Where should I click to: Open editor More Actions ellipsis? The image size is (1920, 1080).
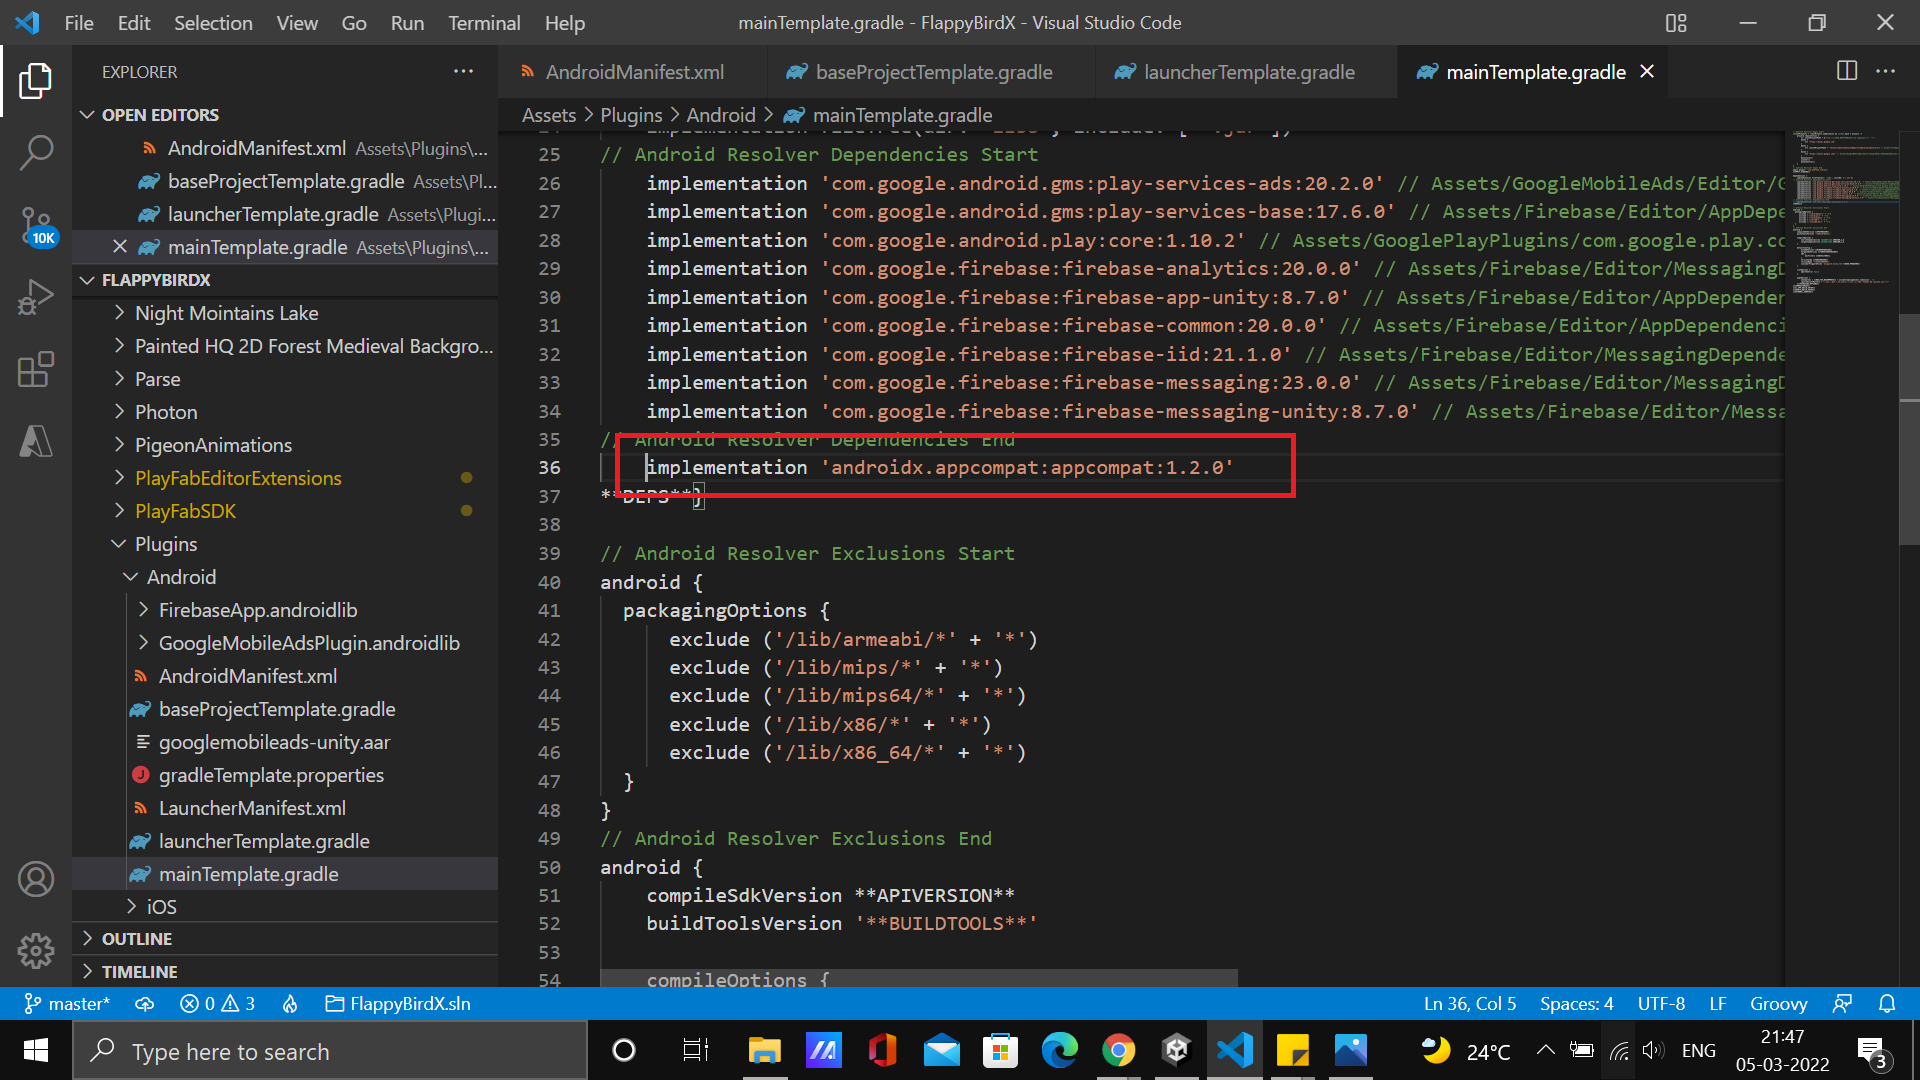click(1885, 71)
